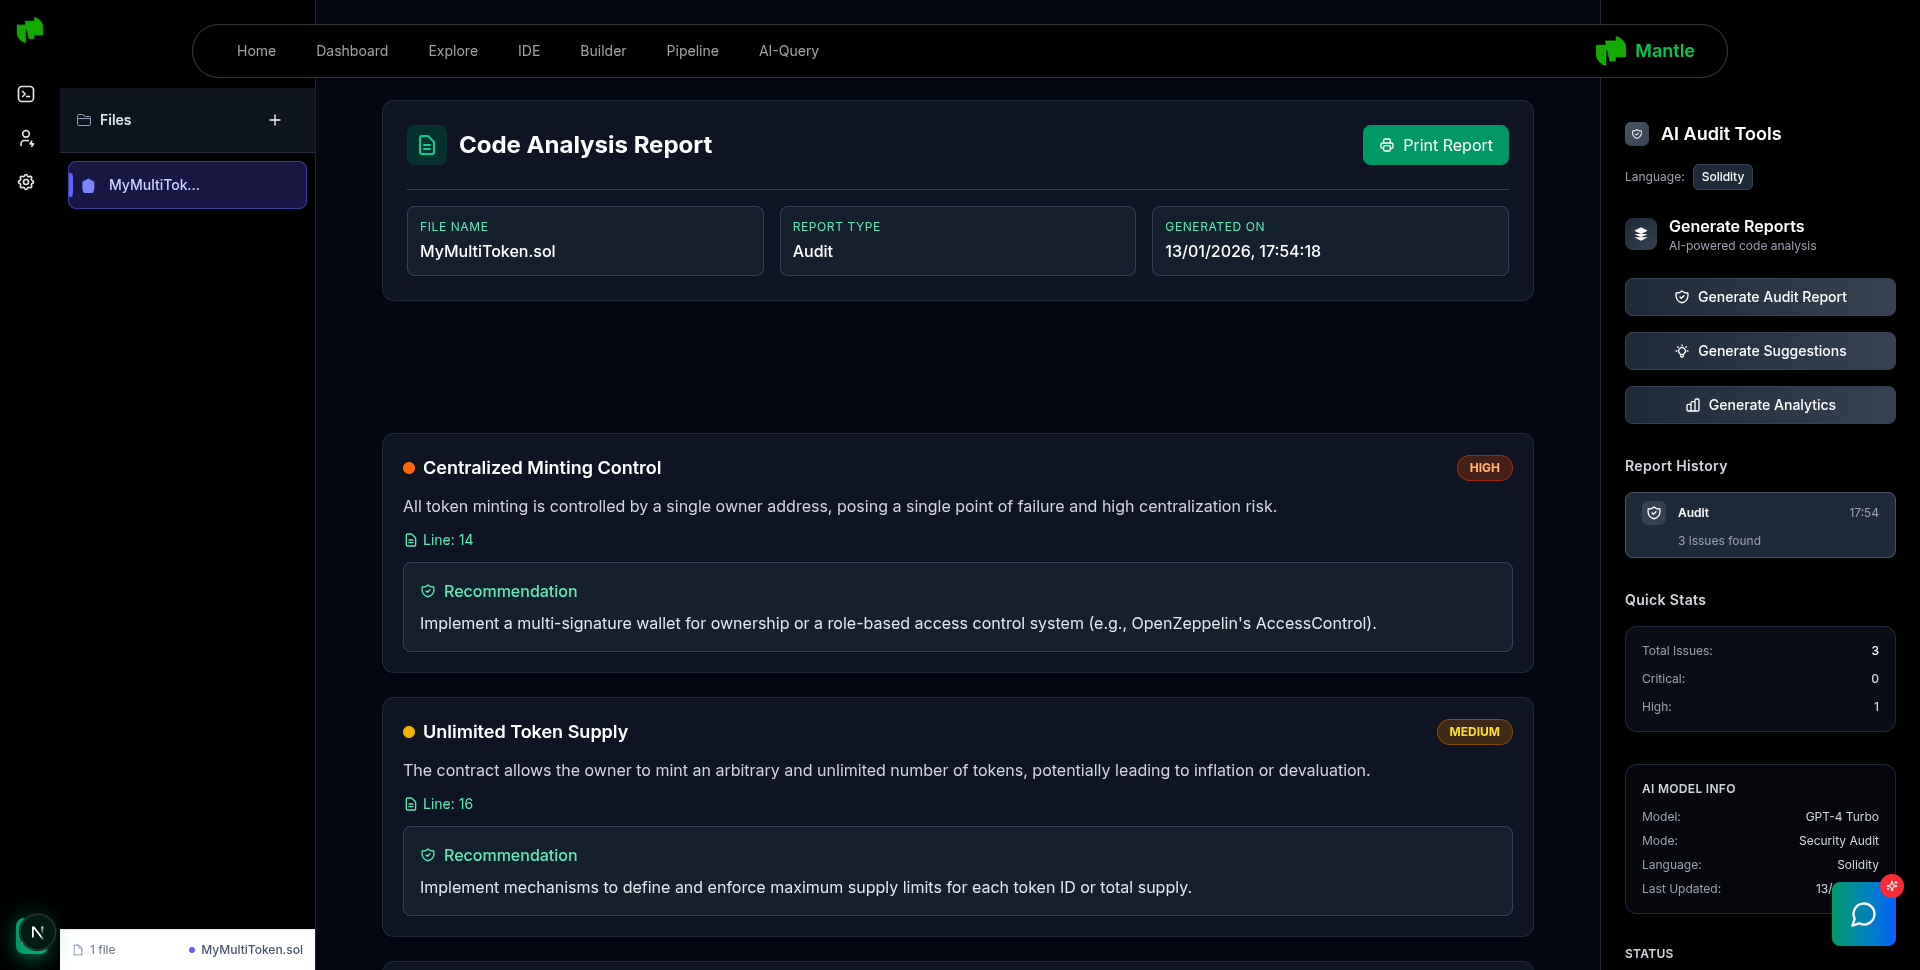Click the MyMultiToken.sol status bar label

pos(251,950)
